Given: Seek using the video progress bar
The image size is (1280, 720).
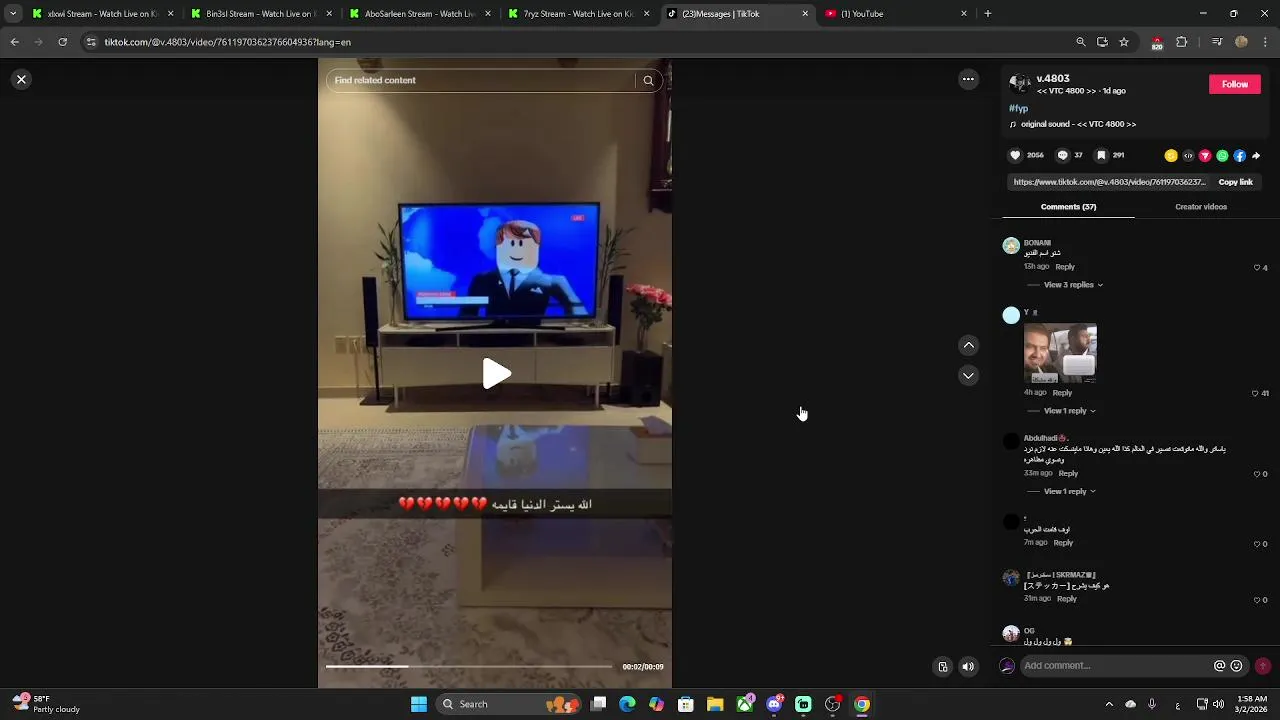Looking at the screenshot, I should (x=468, y=666).
